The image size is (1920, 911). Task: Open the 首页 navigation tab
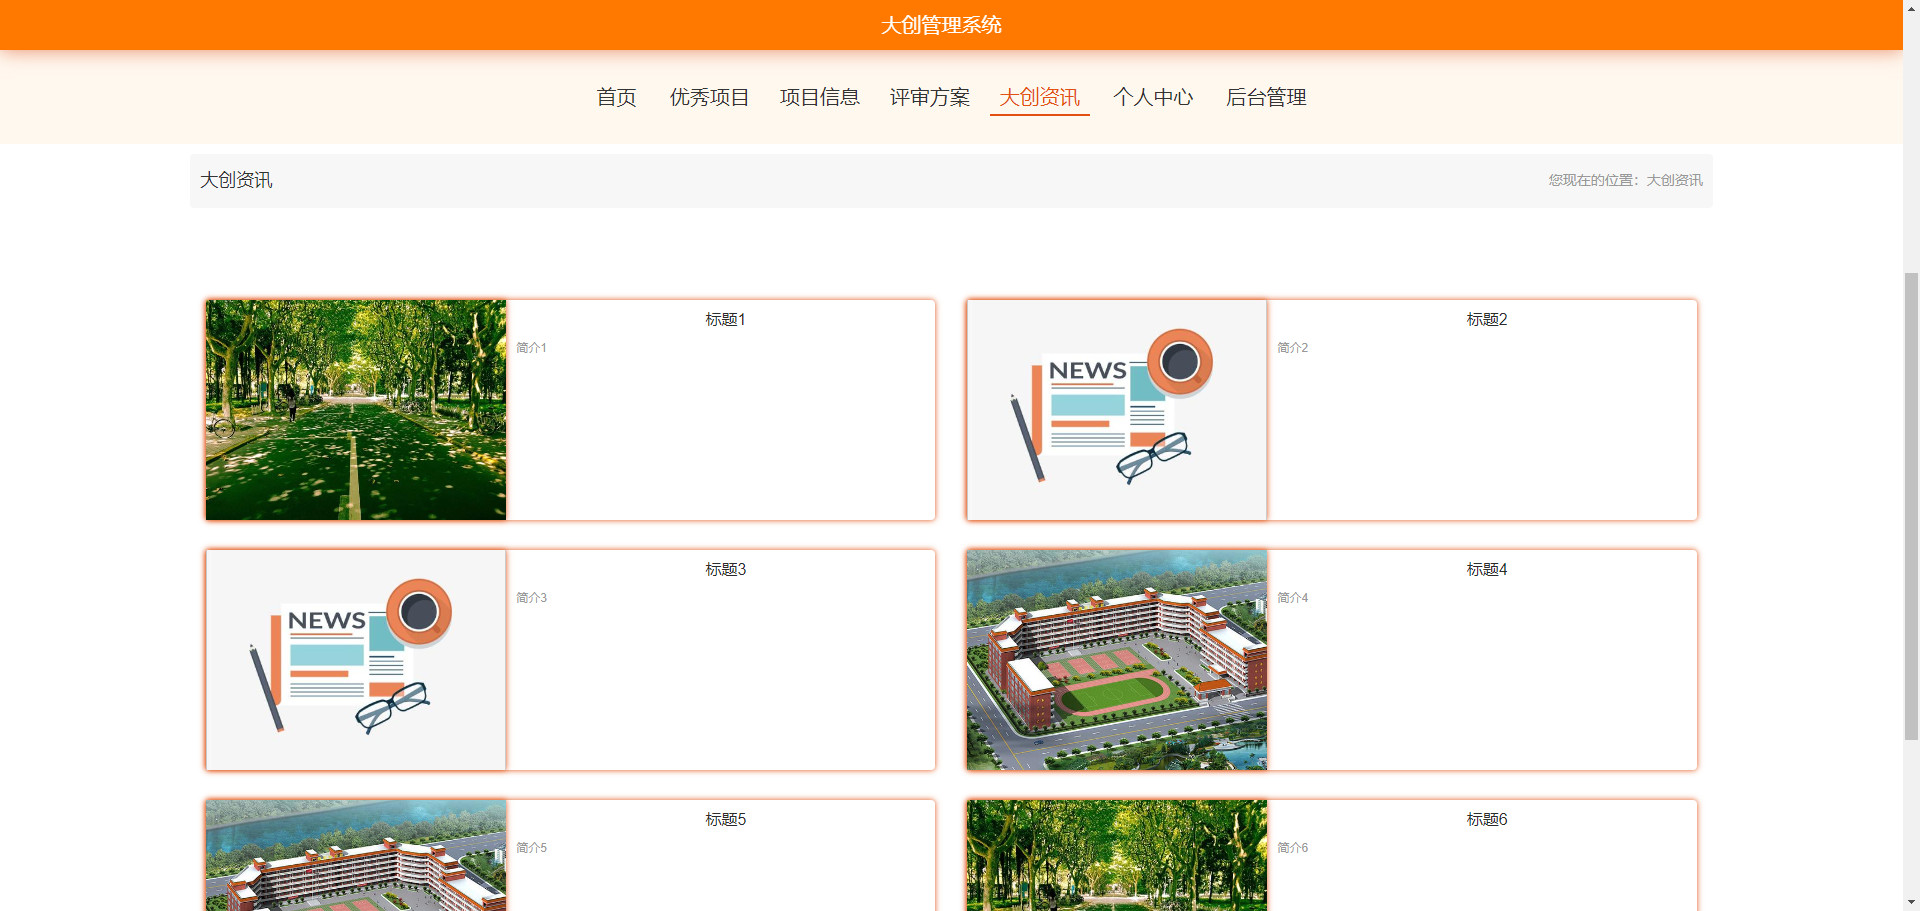[x=616, y=97]
